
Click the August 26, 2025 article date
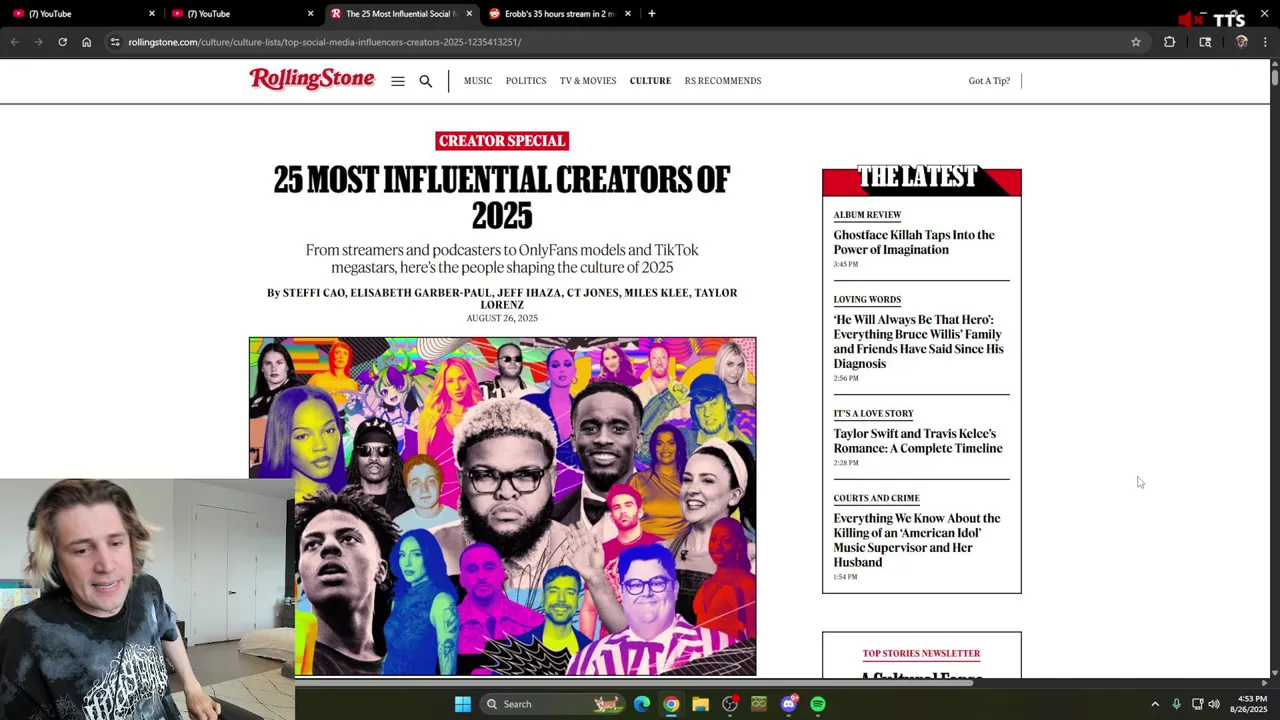[502, 318]
